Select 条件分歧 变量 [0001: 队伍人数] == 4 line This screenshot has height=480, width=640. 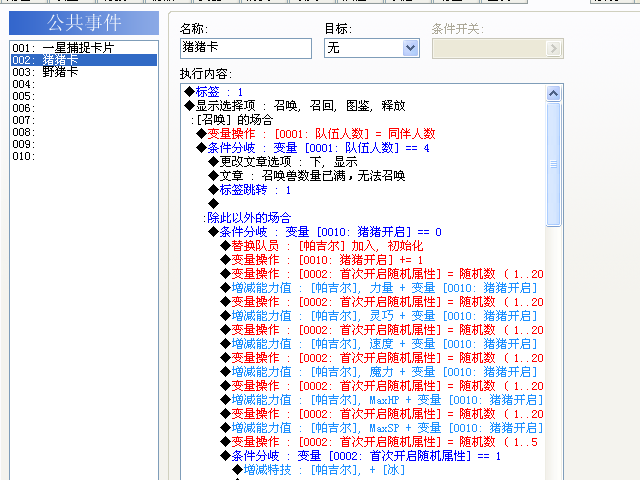pos(313,148)
